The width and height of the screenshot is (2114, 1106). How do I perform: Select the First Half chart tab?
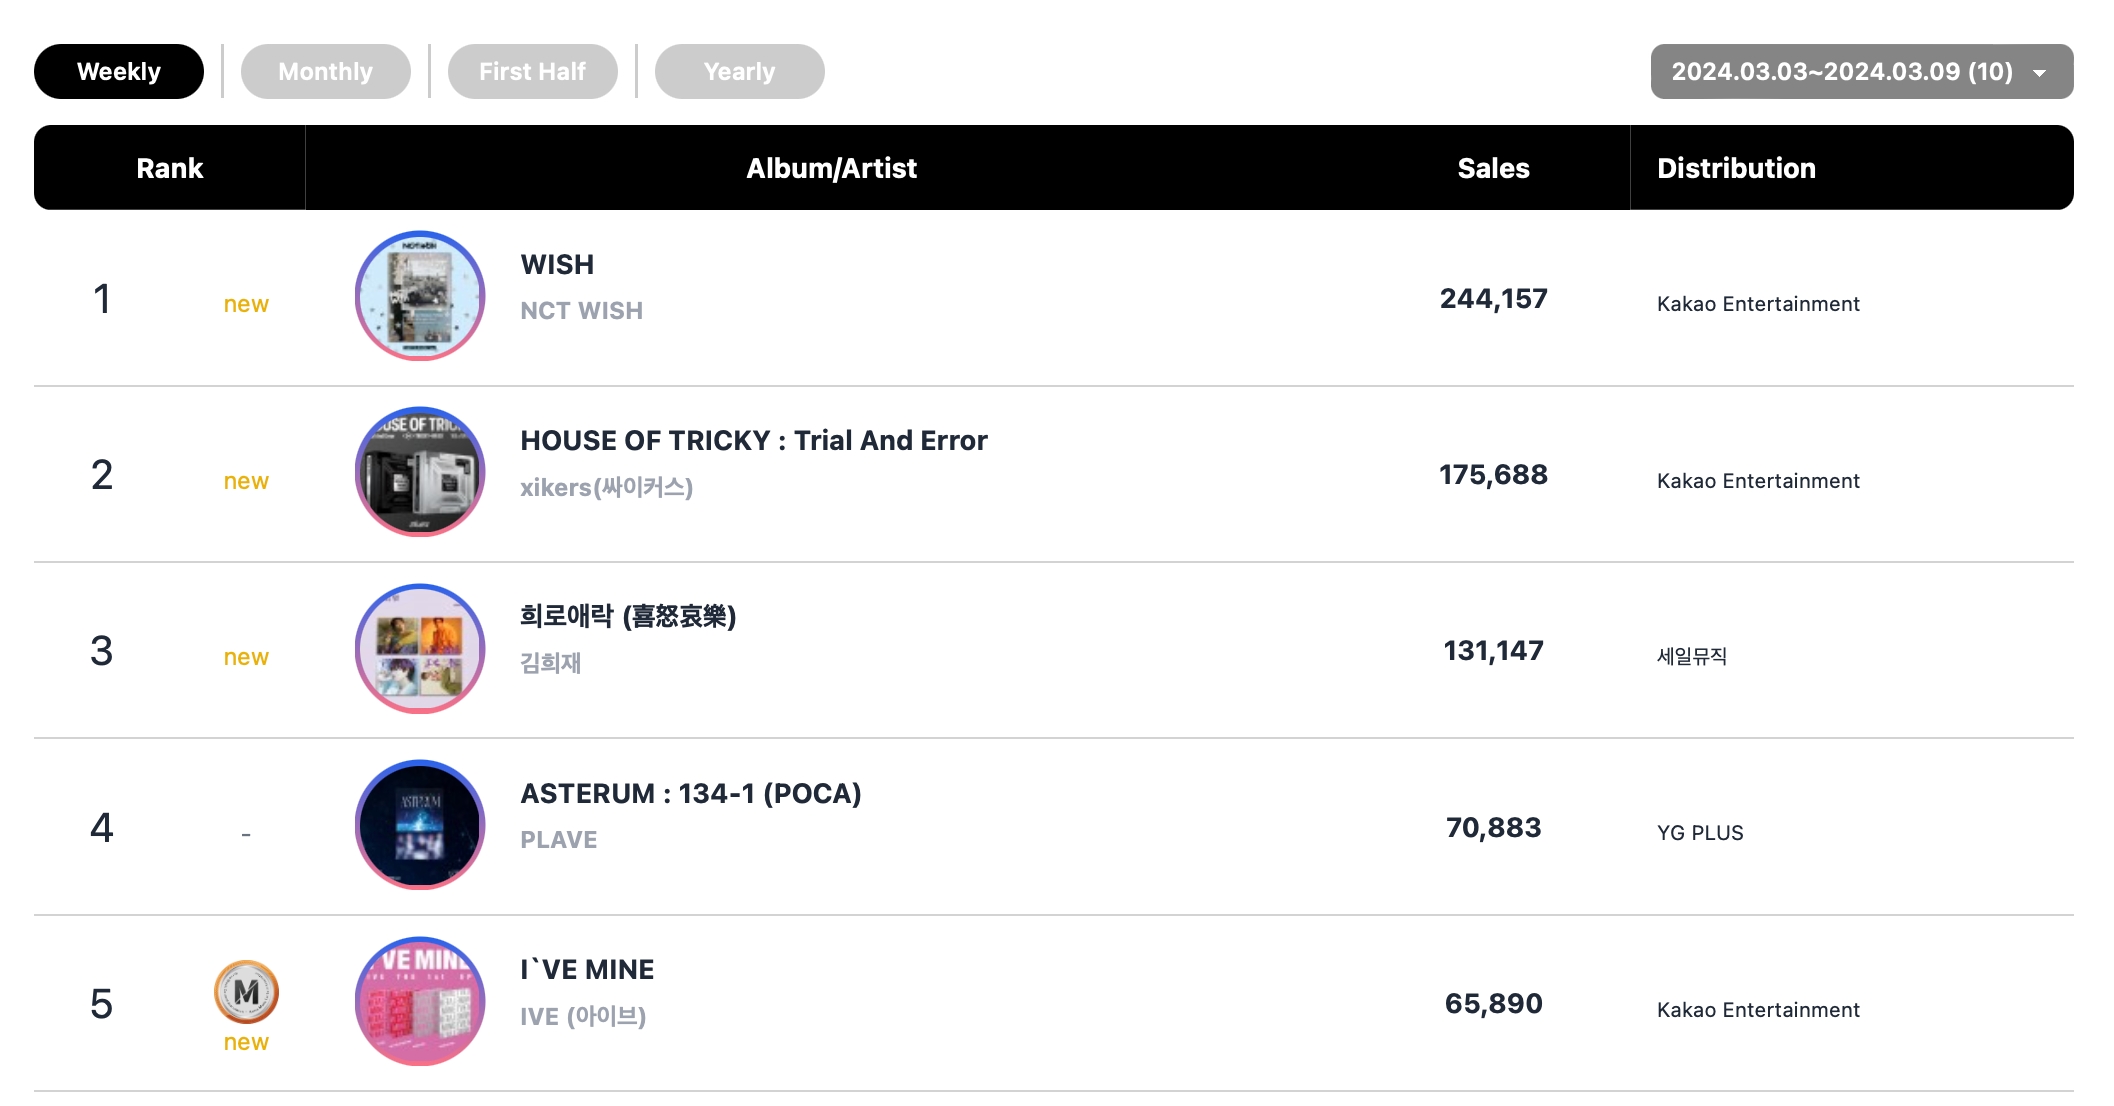pos(533,72)
